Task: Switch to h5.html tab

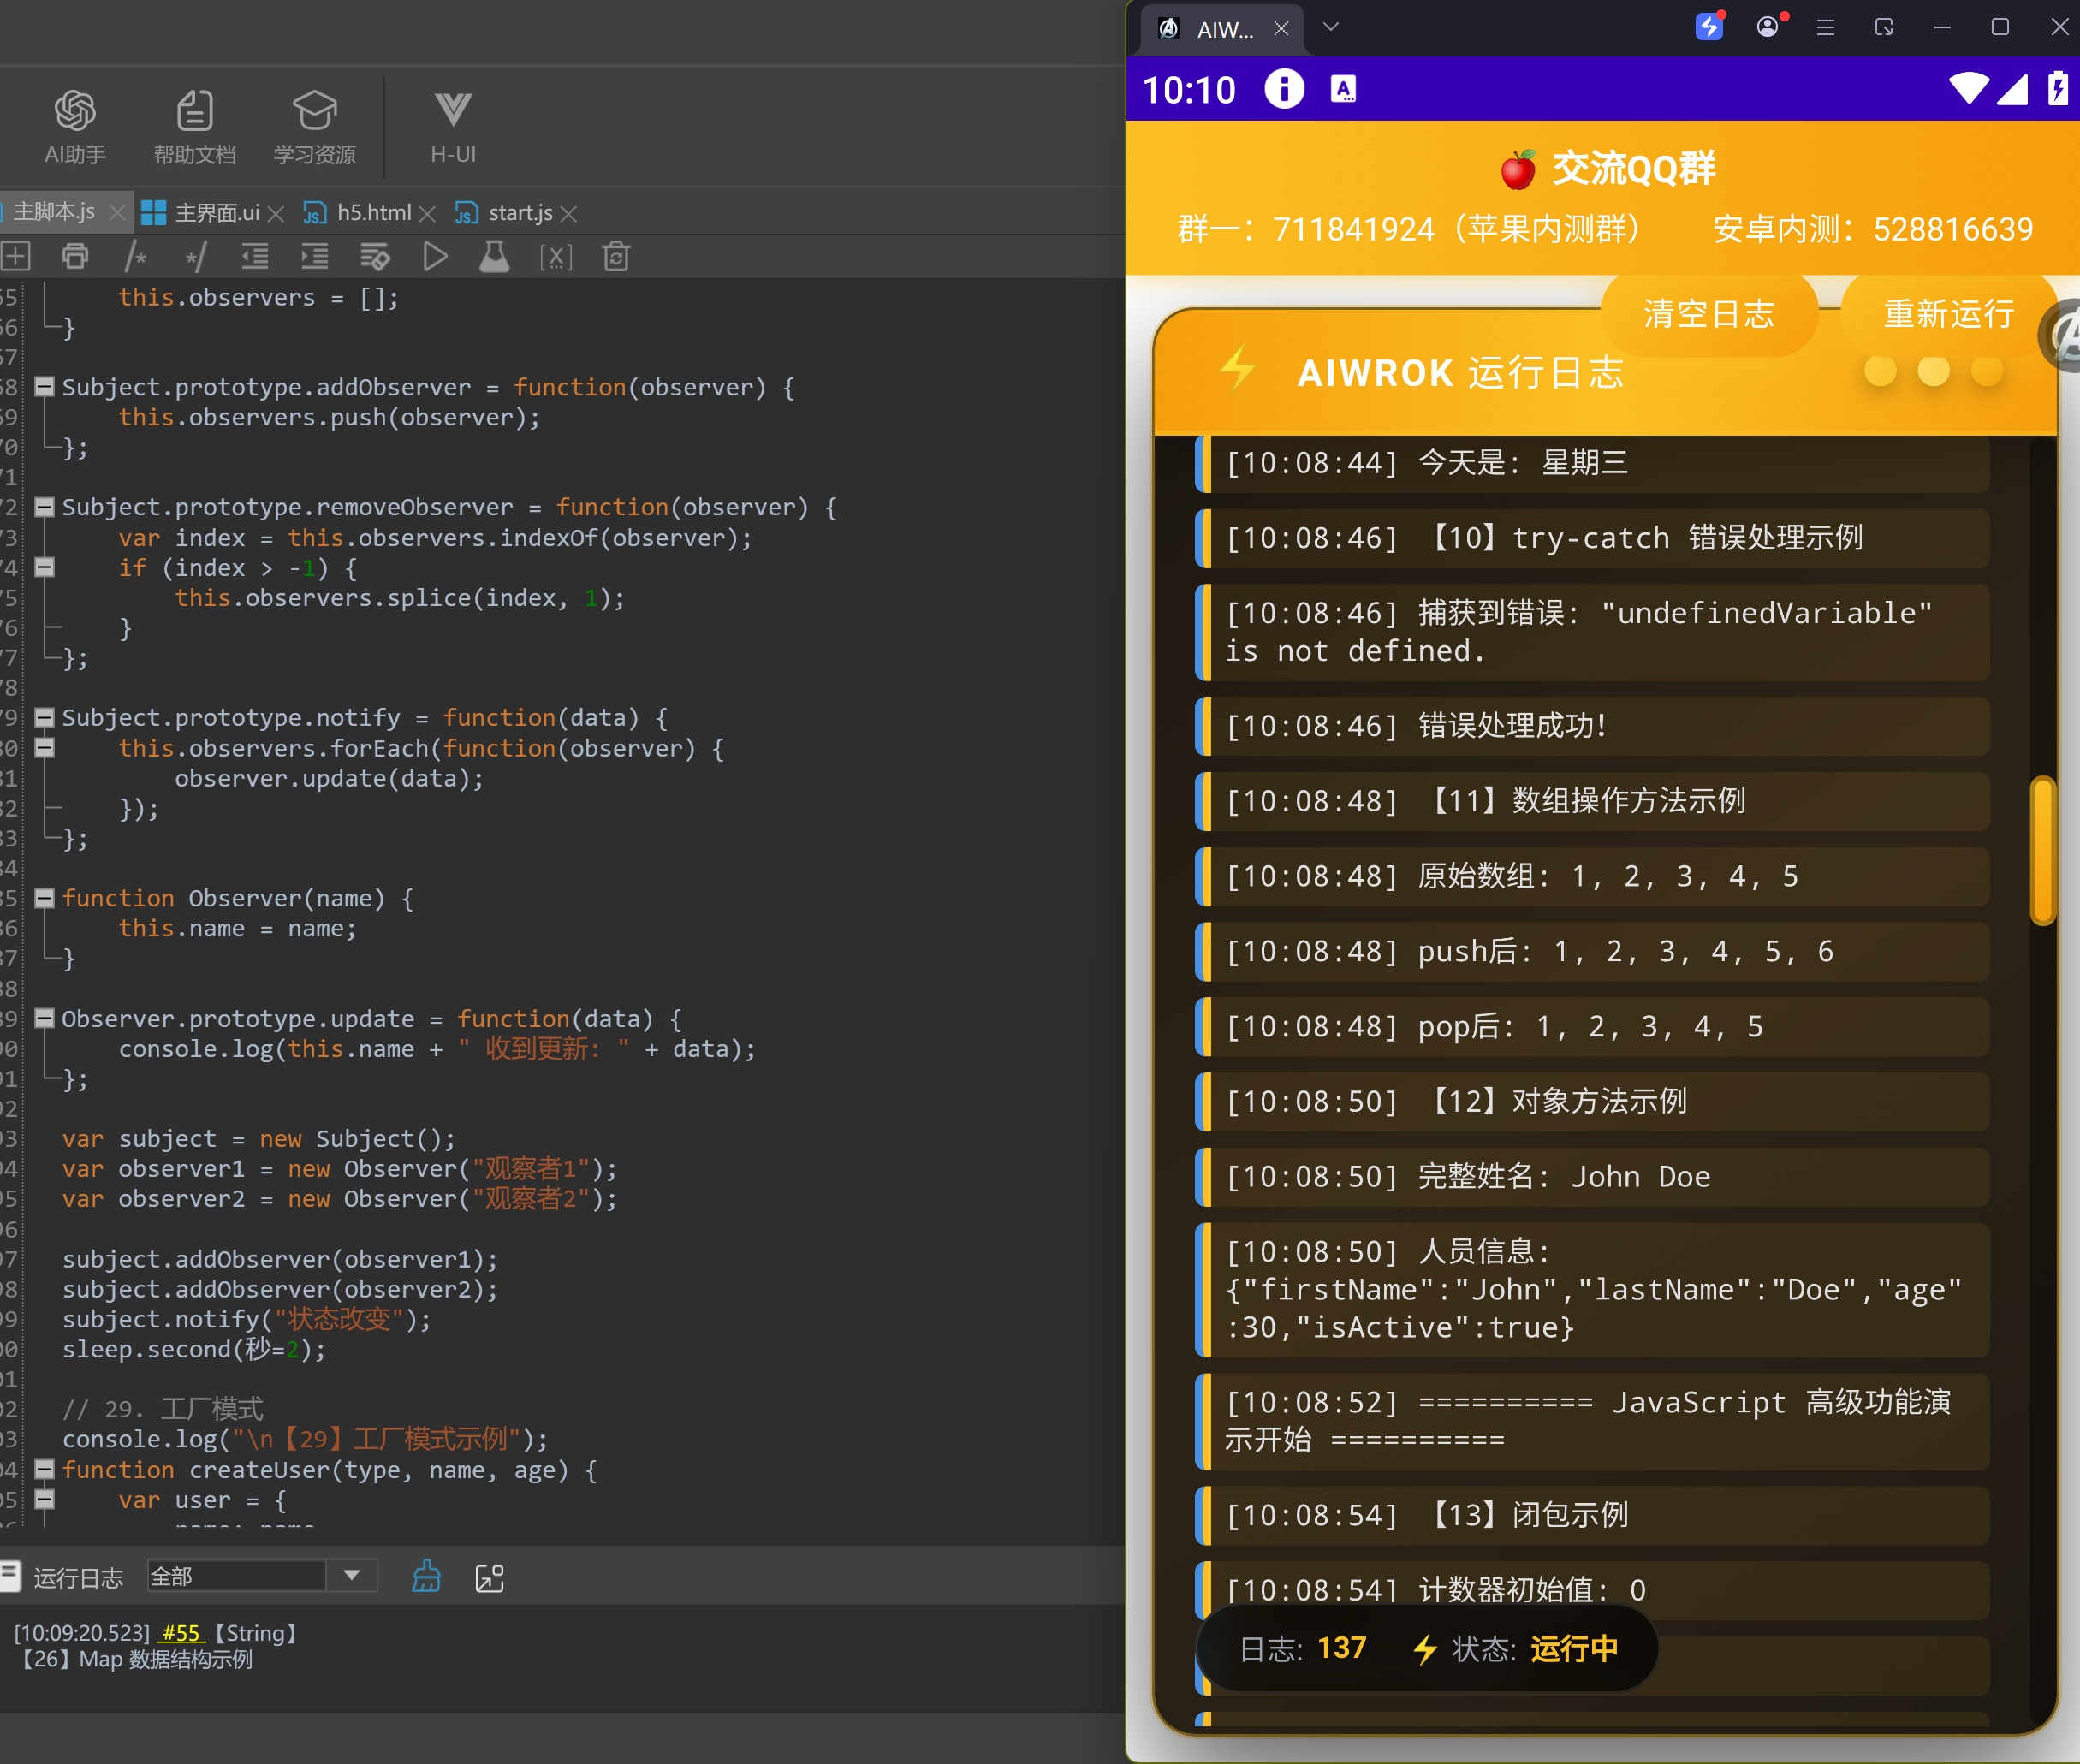Action: 358,213
